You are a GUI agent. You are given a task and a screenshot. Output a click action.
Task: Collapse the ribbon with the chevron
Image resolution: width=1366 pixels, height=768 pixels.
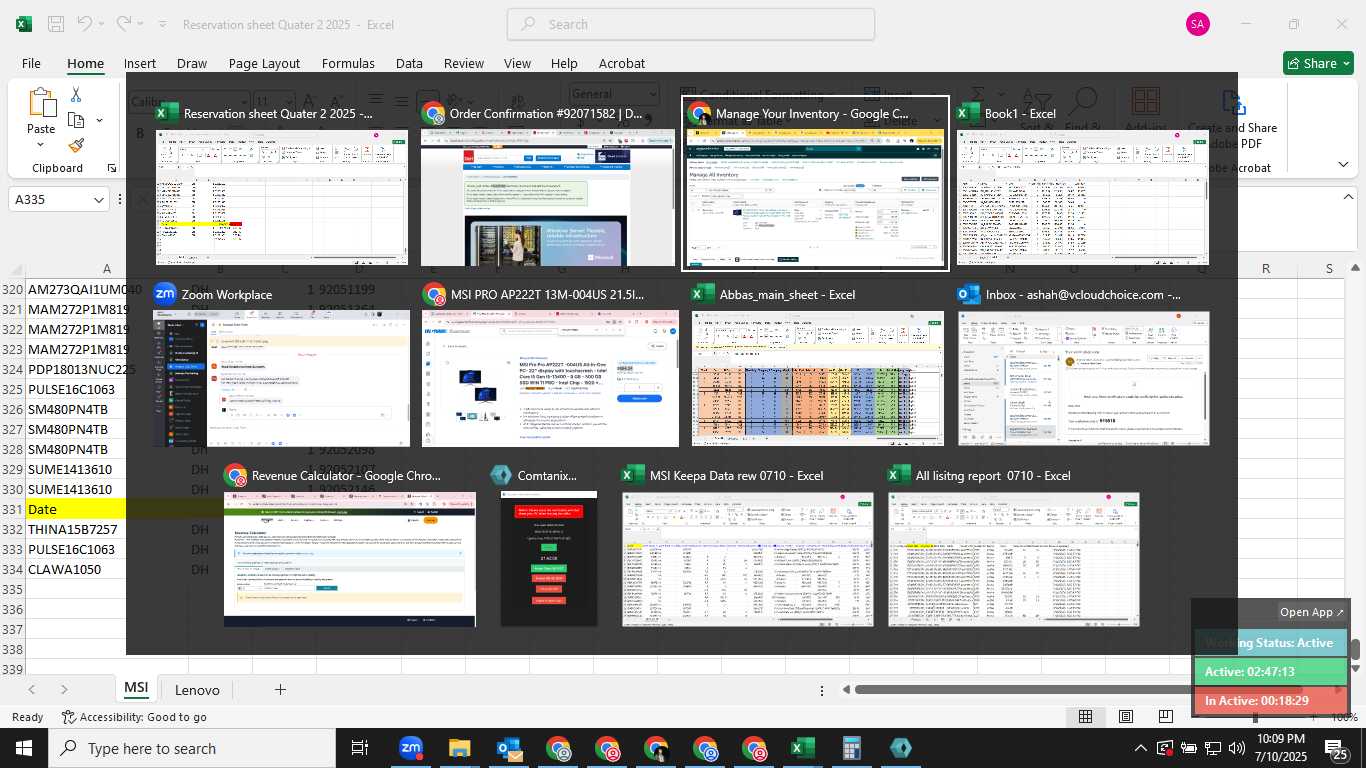point(1343,164)
